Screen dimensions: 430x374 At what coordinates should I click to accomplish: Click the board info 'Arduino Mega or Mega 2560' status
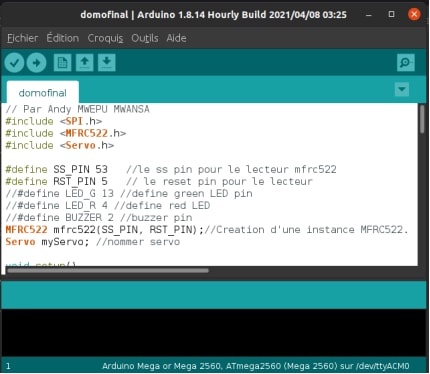pos(256,366)
